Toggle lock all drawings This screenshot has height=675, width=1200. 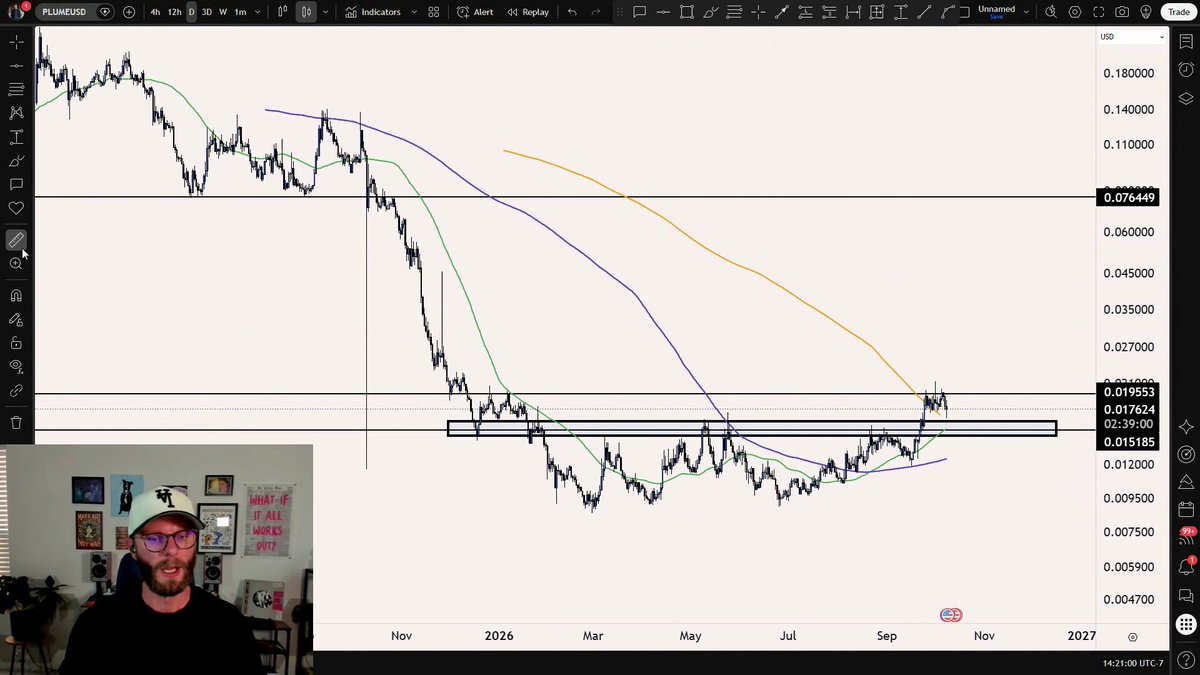tap(16, 343)
